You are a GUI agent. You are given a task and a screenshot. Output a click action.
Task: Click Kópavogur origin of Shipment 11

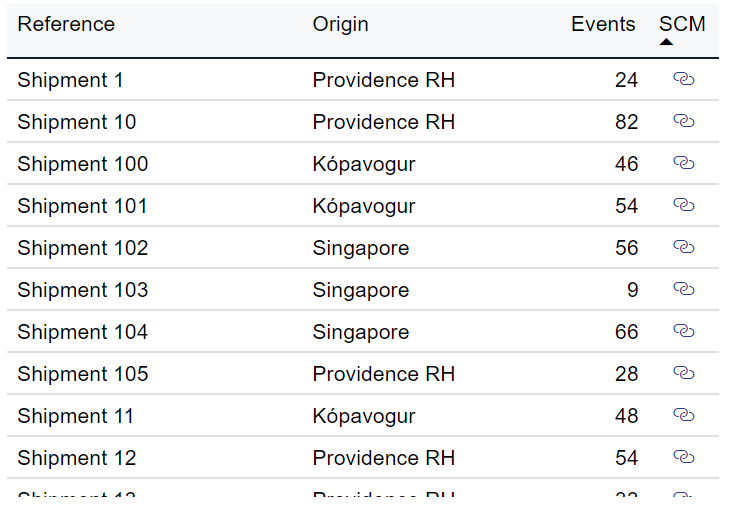pos(364,417)
